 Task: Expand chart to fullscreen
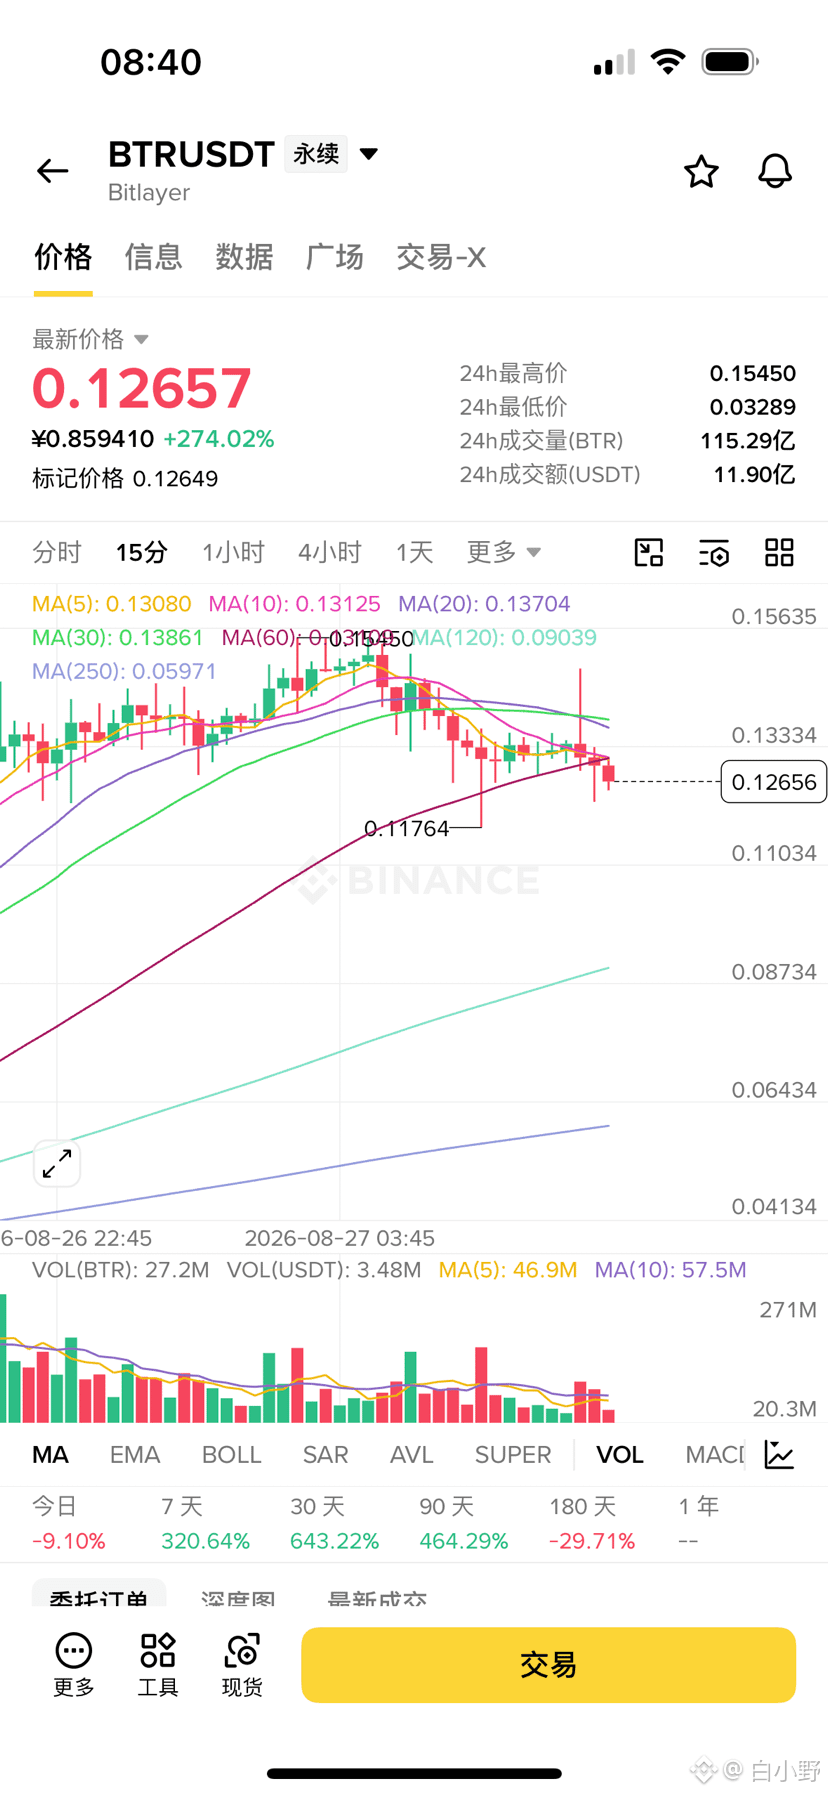pos(57,1163)
